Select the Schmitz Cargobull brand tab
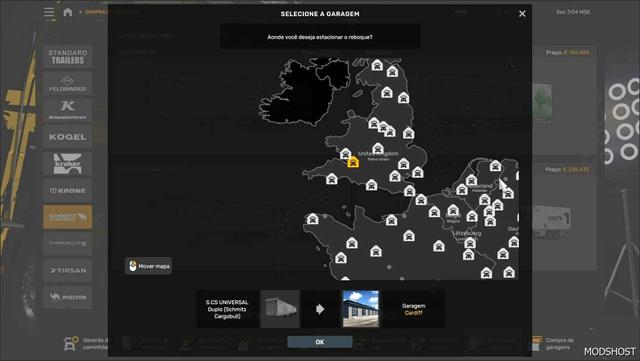Viewport: 640px width, 361px height. click(x=68, y=217)
